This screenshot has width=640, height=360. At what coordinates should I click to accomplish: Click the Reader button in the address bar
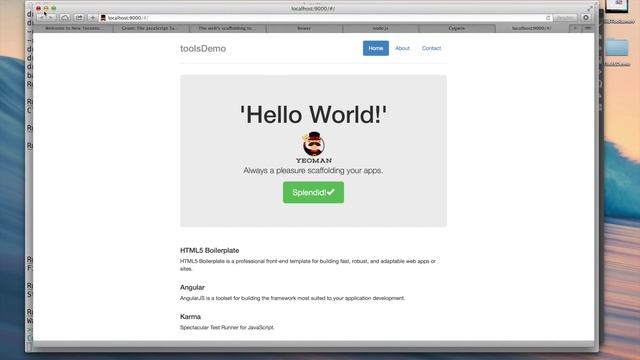coord(565,18)
